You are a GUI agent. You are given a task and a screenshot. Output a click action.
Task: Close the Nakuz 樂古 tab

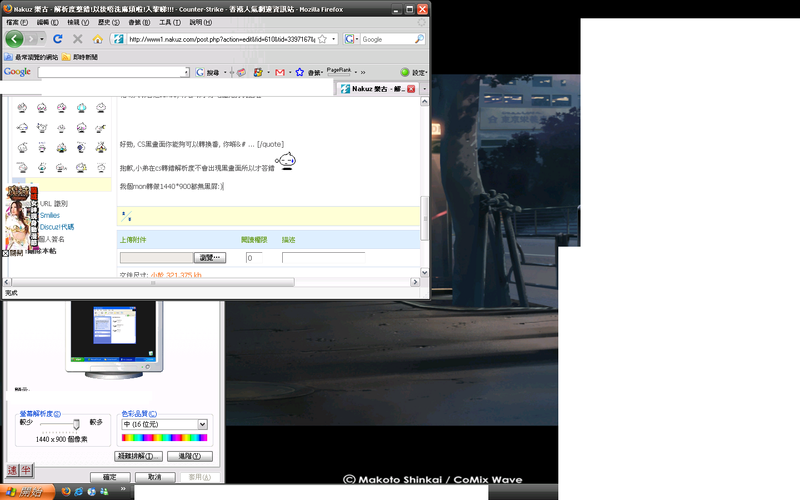pos(411,89)
